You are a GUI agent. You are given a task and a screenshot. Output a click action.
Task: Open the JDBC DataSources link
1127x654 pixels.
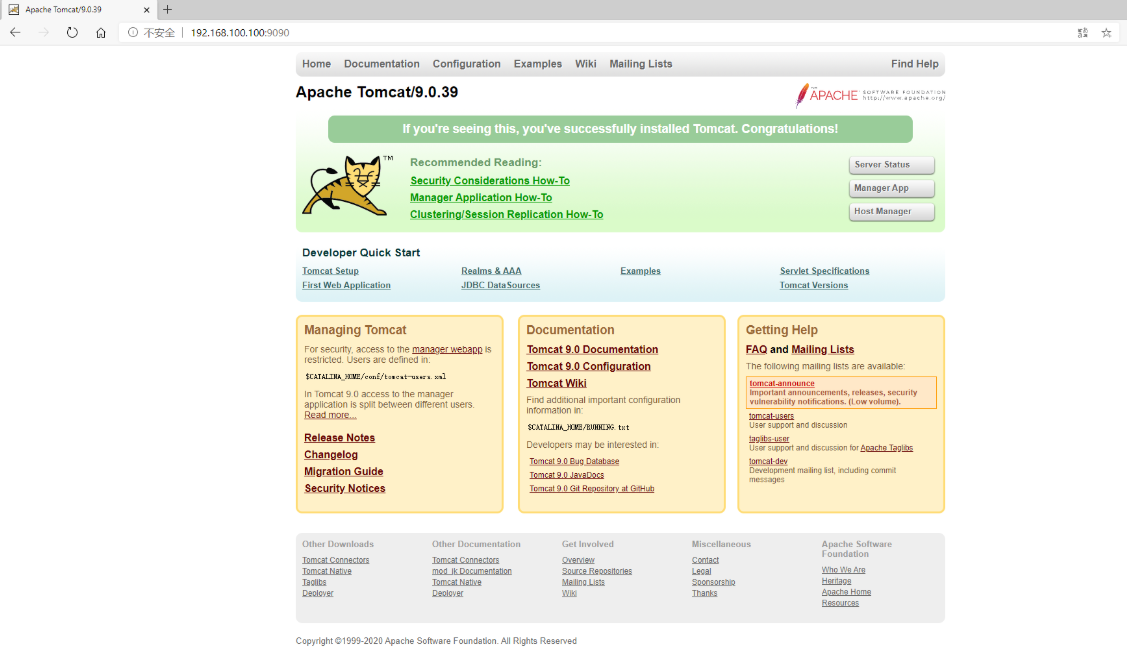[x=500, y=285]
